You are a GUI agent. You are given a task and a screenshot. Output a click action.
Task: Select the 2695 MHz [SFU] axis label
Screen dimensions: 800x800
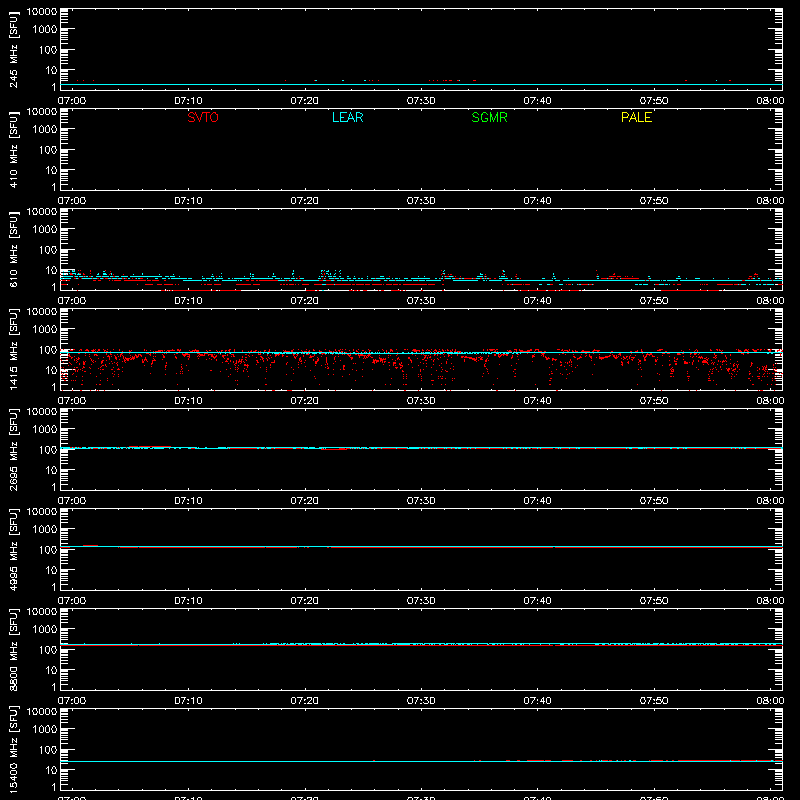coord(13,449)
